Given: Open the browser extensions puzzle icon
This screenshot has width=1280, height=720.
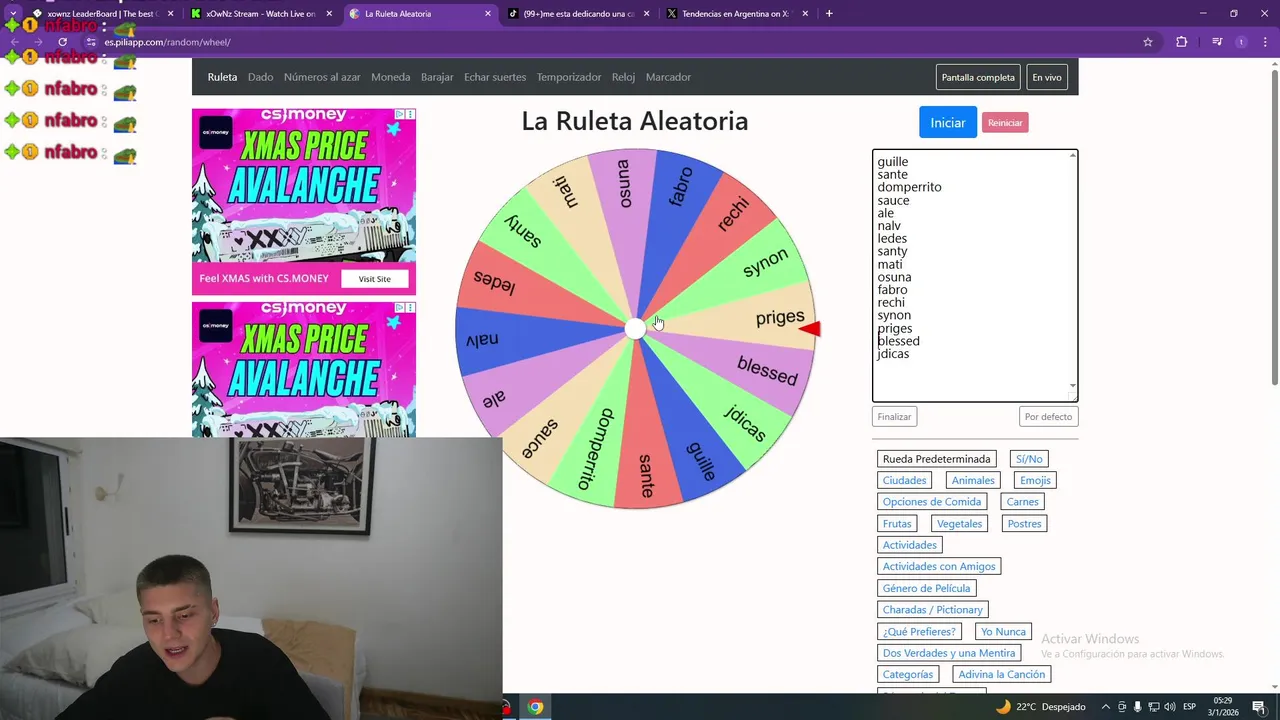Looking at the screenshot, I should tap(1181, 42).
